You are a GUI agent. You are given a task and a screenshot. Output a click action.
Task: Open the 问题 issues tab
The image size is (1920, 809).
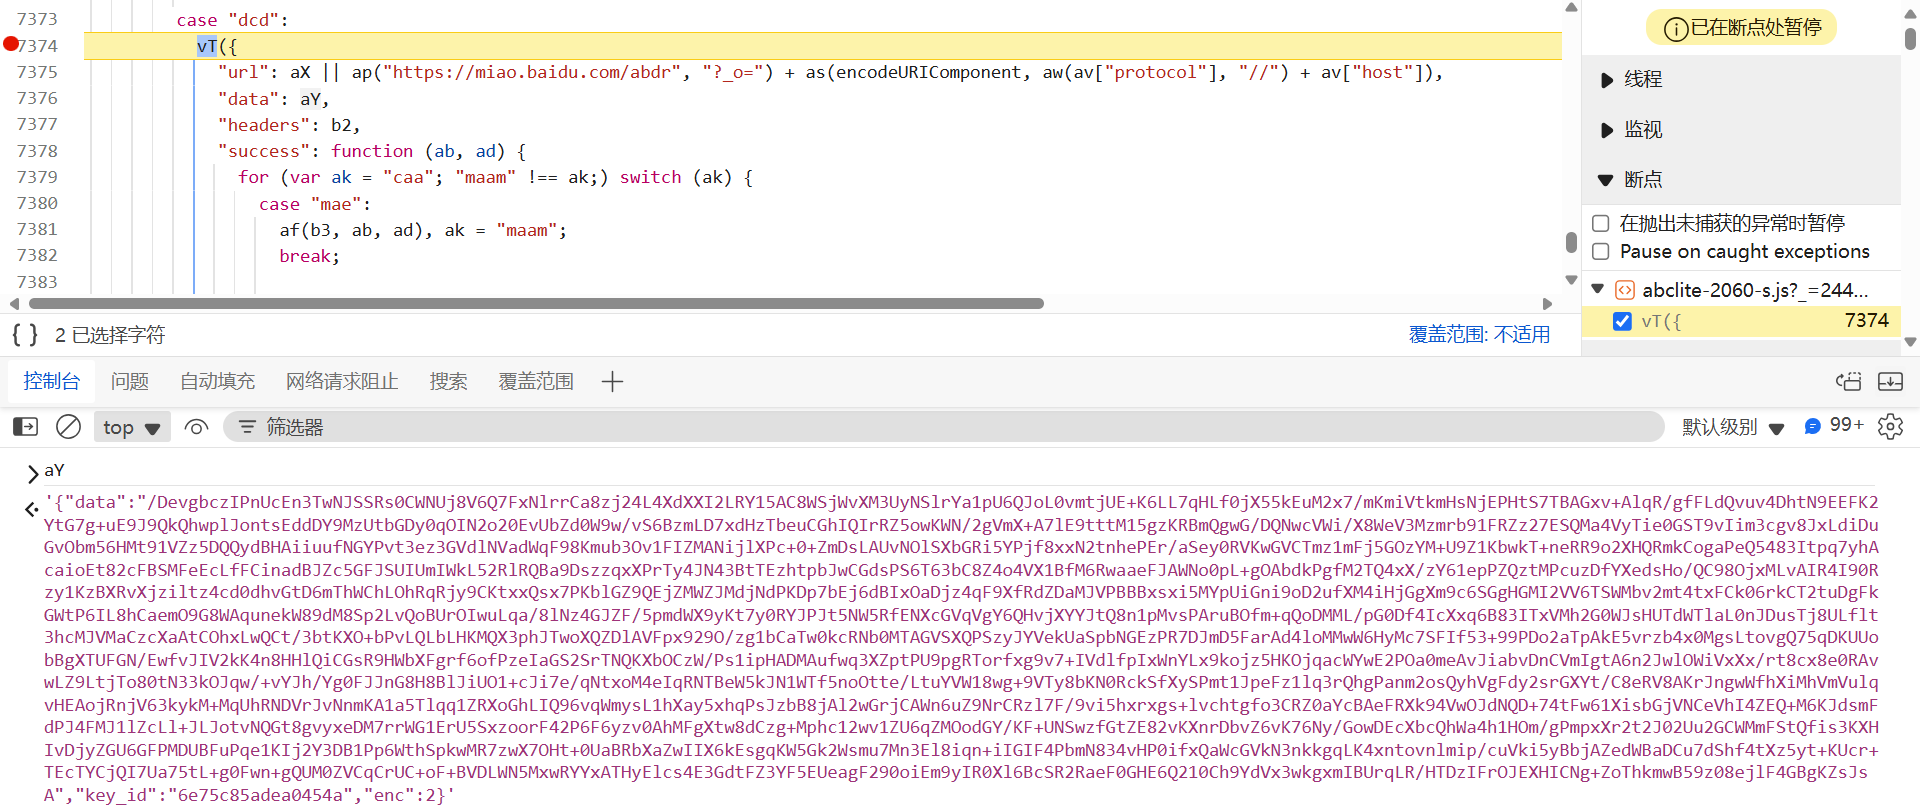click(129, 381)
